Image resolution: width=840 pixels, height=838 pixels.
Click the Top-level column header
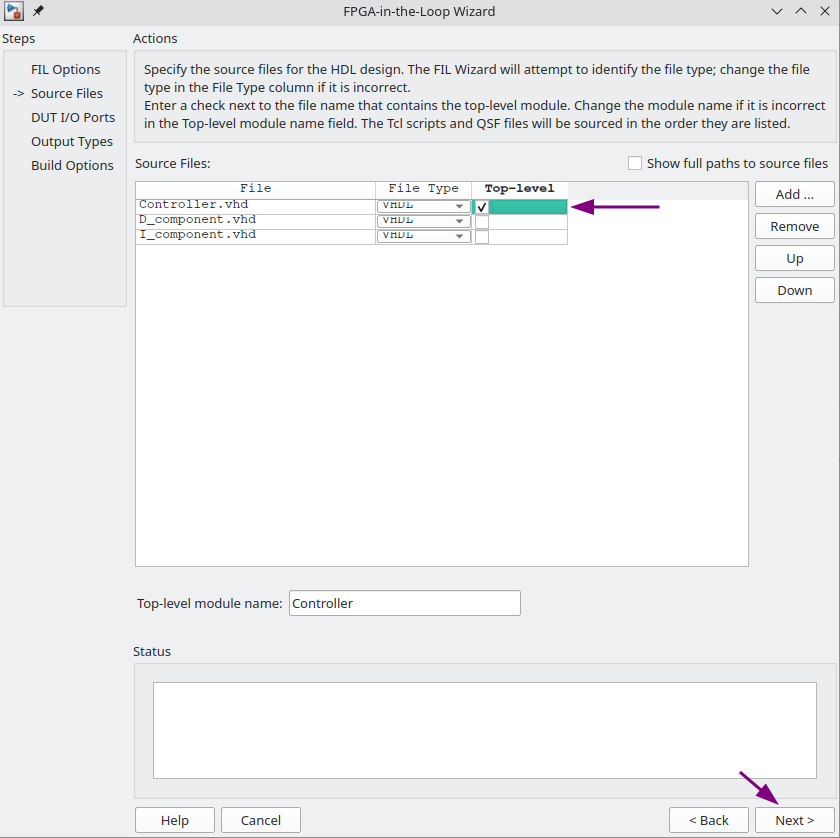click(x=520, y=189)
